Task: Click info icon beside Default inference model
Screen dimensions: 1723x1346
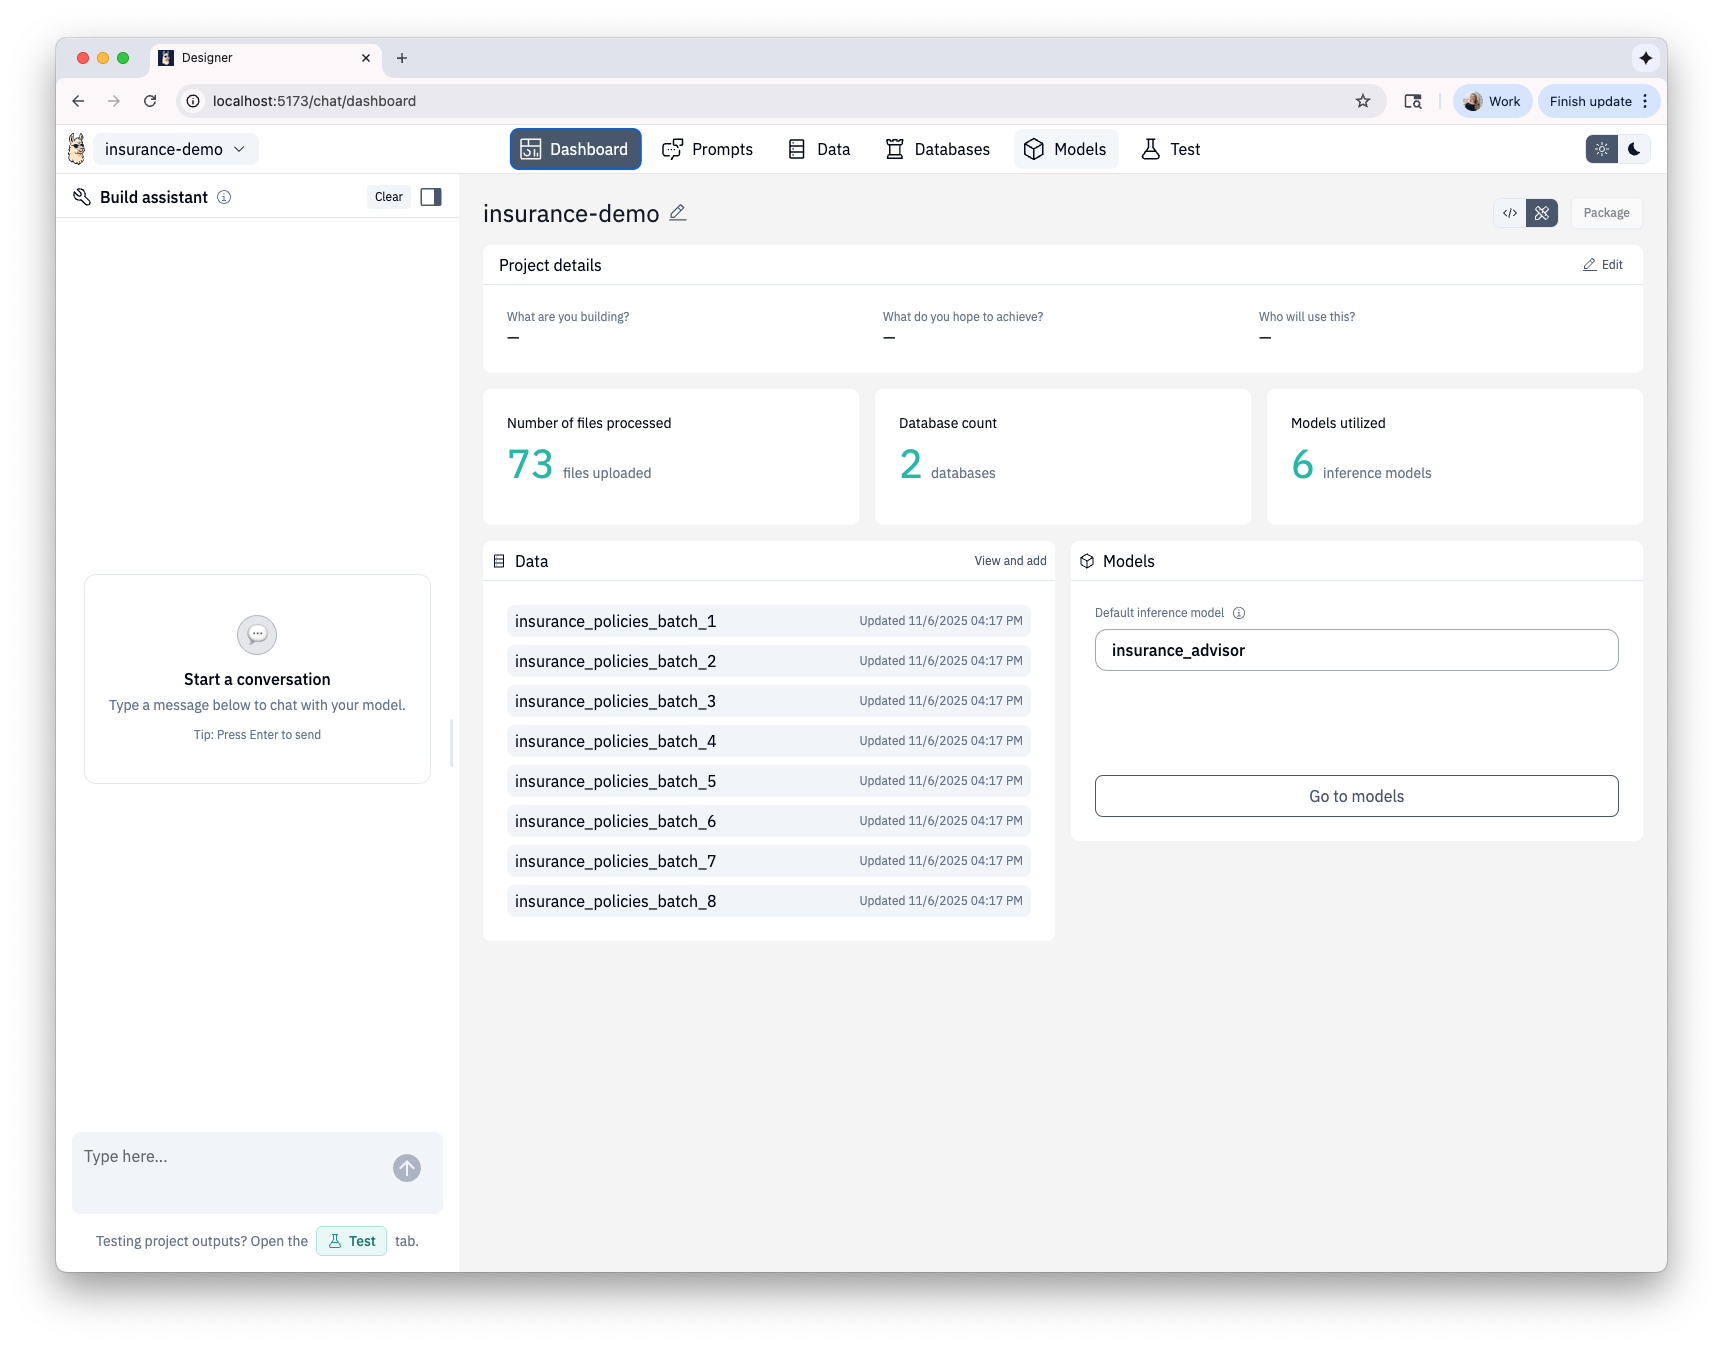Action: point(1239,613)
